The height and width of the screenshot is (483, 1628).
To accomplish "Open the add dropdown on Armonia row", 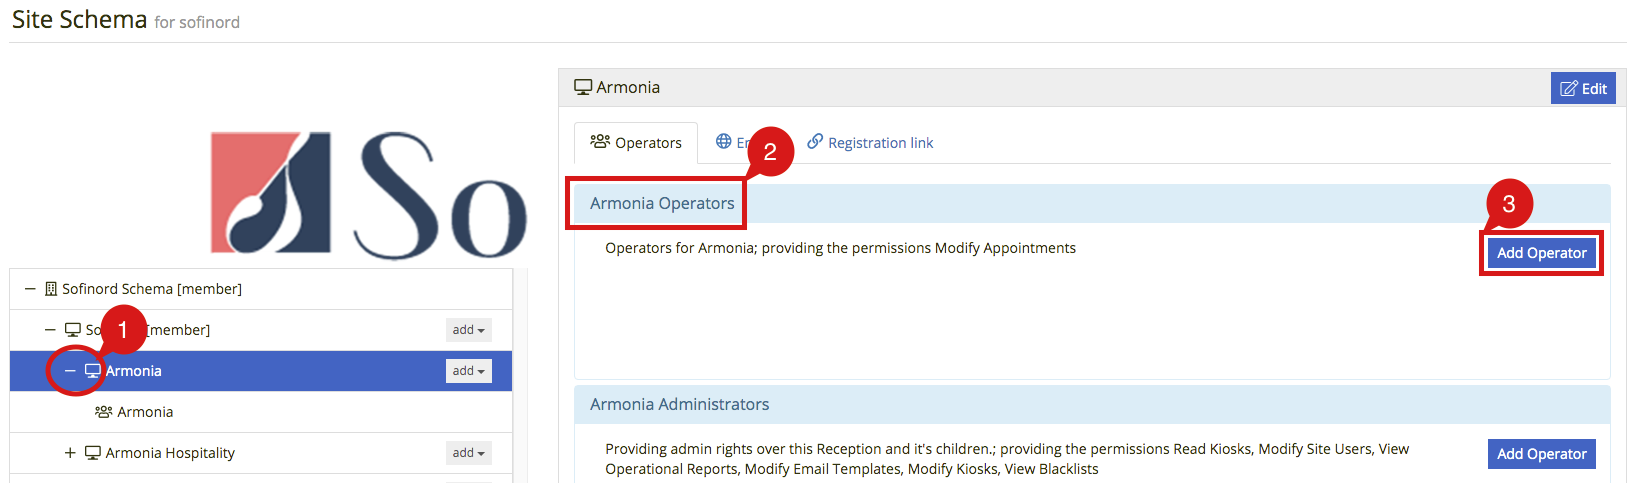I will [x=468, y=371].
